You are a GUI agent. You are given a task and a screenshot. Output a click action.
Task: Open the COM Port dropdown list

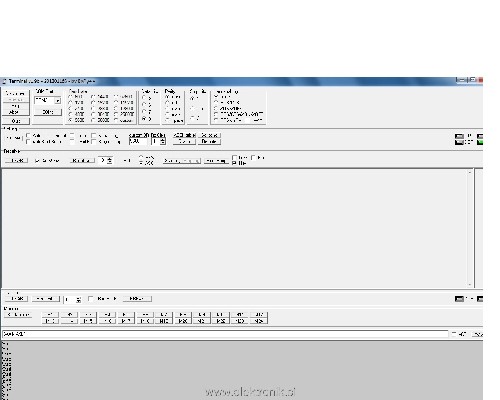pyautogui.click(x=58, y=100)
